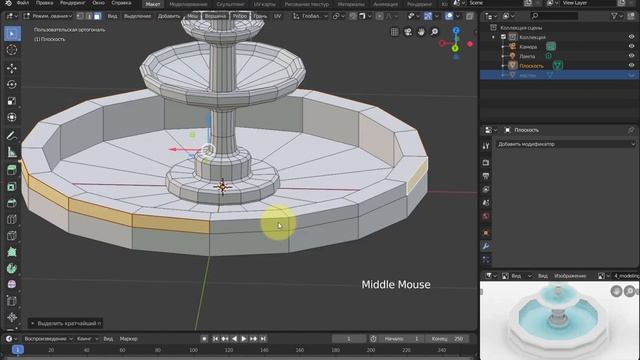The image size is (640, 360).
Task: Hide the Плоскость object with eye icon
Action: 631,65
